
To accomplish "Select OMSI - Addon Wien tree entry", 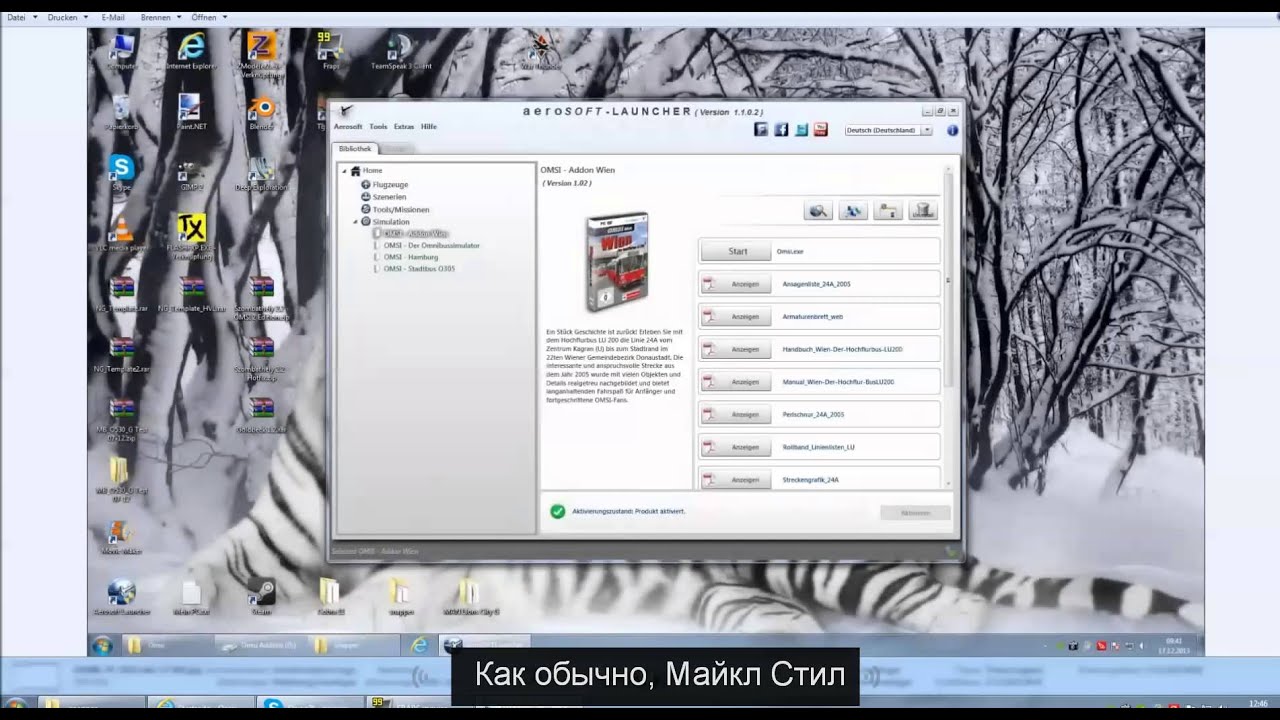I will point(415,233).
